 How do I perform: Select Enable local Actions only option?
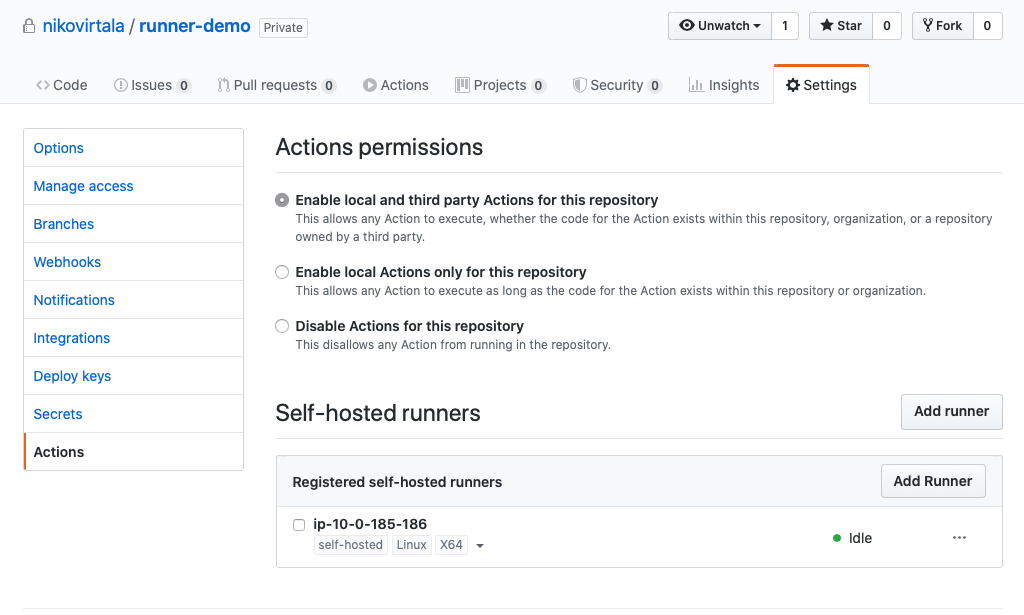[281, 272]
